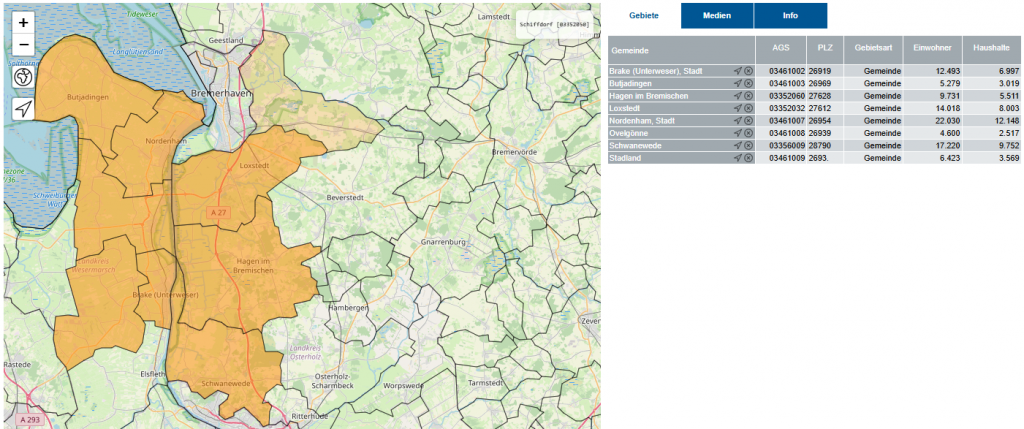The width and height of the screenshot is (1024, 429).
Task: Click the Bremerhaven label on the map
Action: tap(224, 91)
